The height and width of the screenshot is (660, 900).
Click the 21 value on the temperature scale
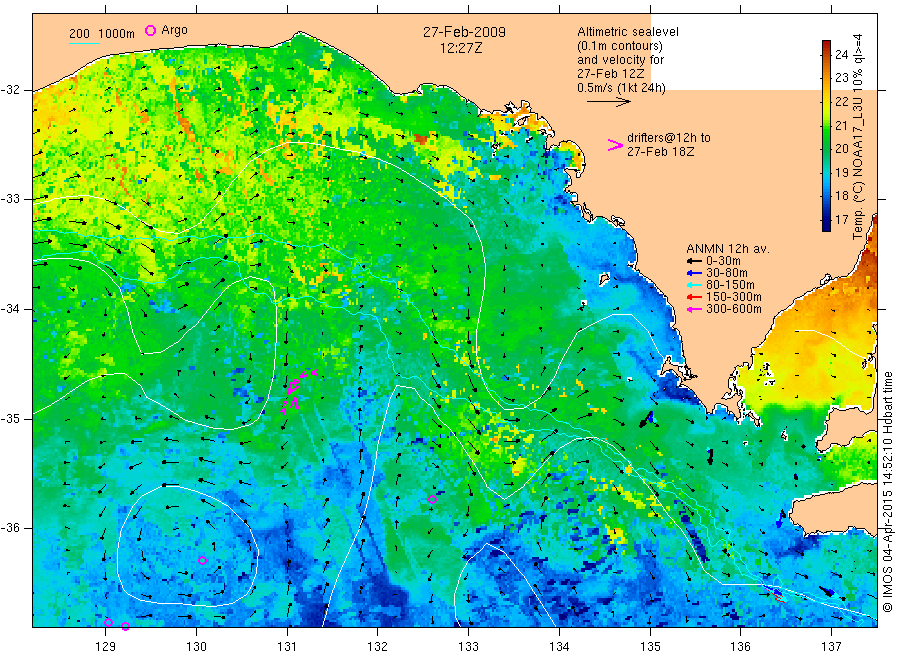coord(841,125)
